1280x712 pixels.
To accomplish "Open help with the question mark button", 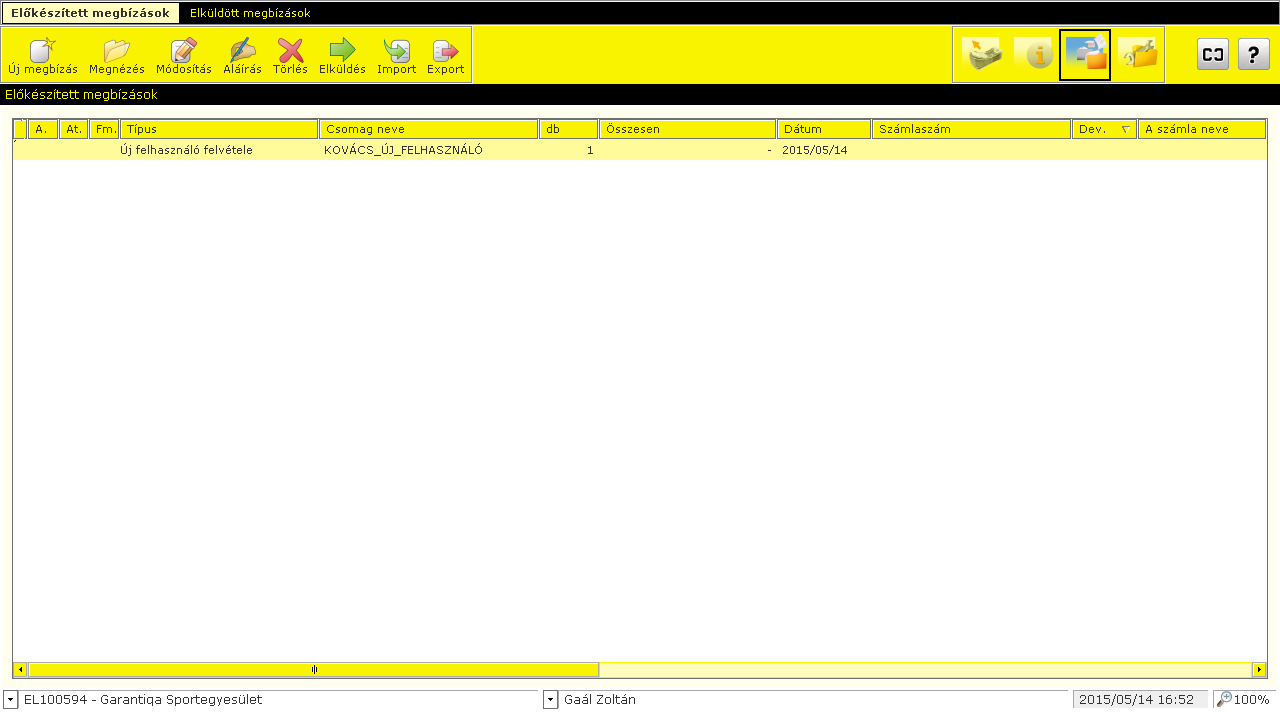I will pos(1254,54).
